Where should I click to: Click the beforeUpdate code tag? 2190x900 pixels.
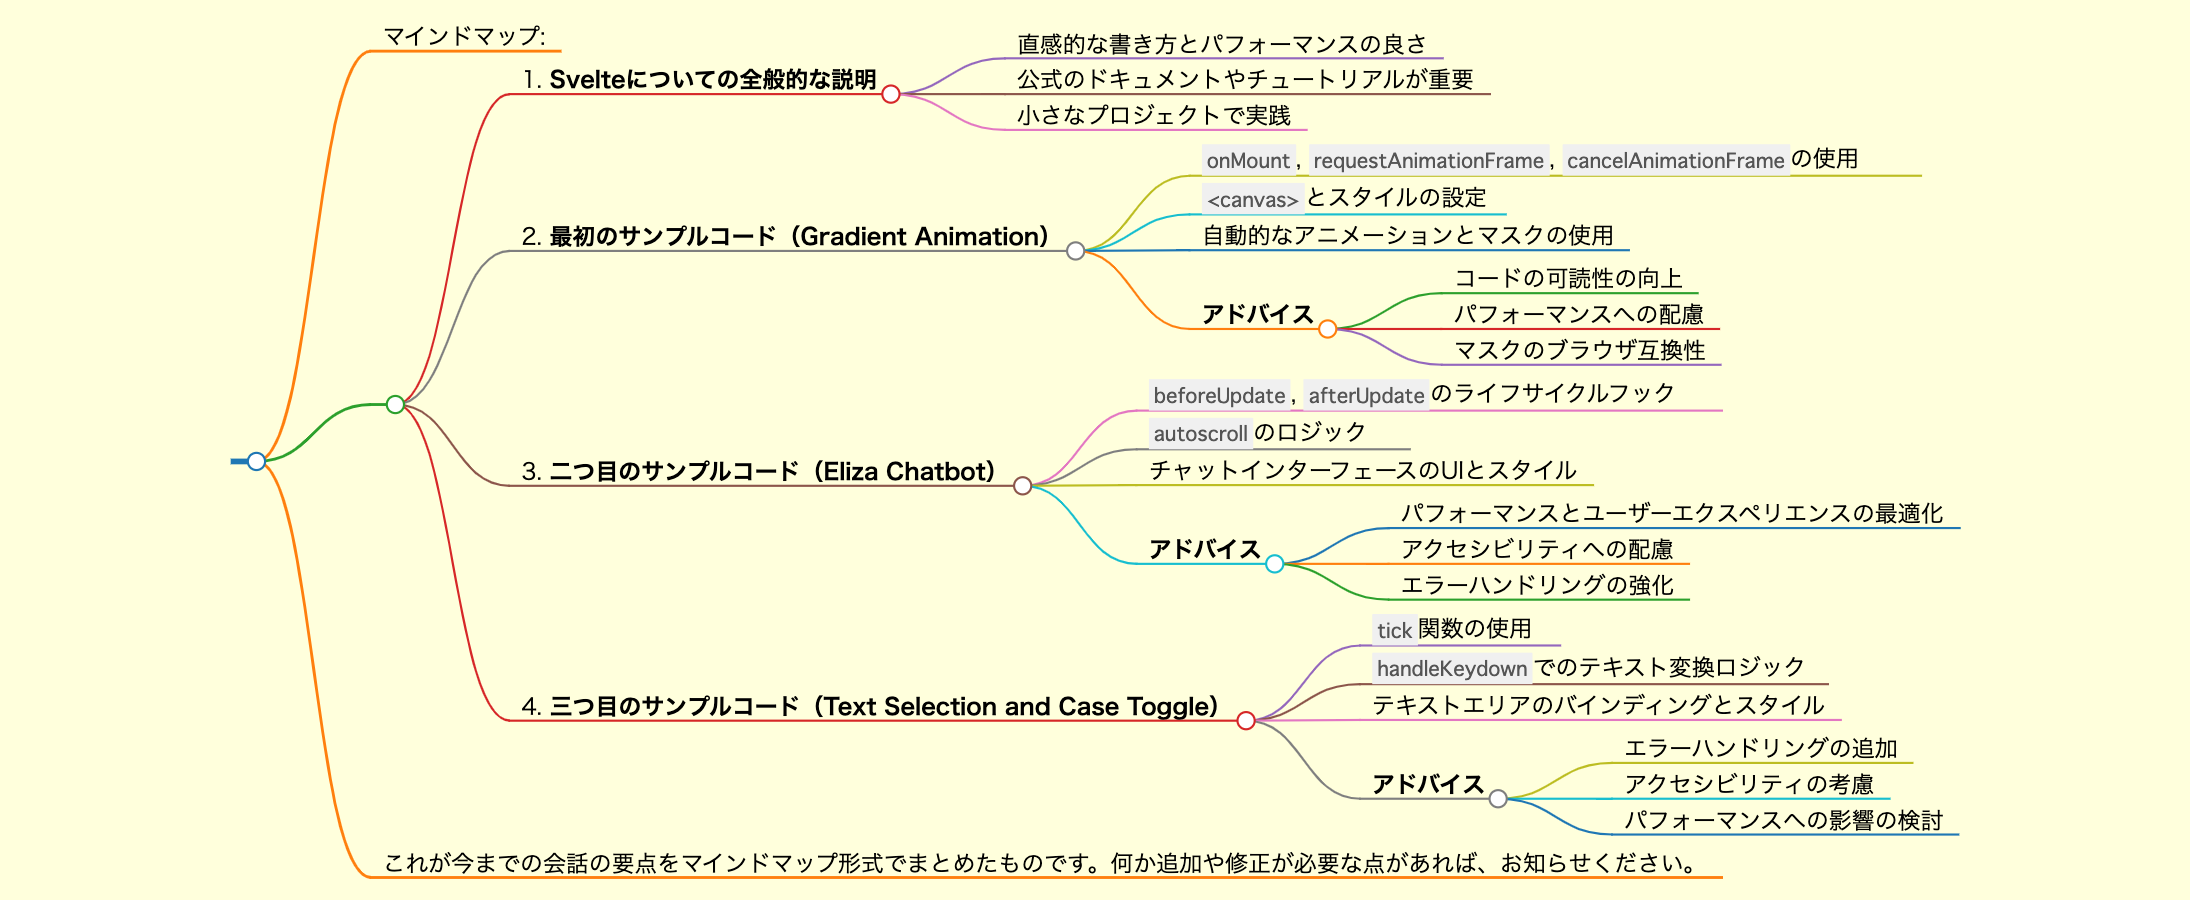click(x=1219, y=395)
